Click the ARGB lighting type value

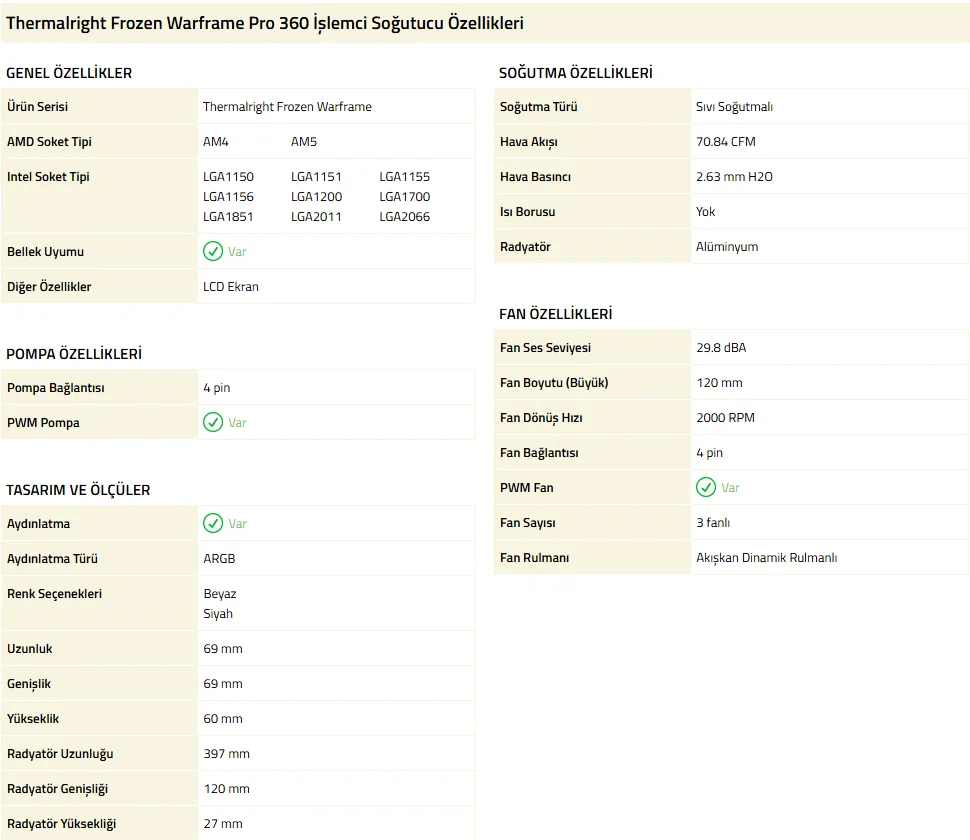(219, 559)
